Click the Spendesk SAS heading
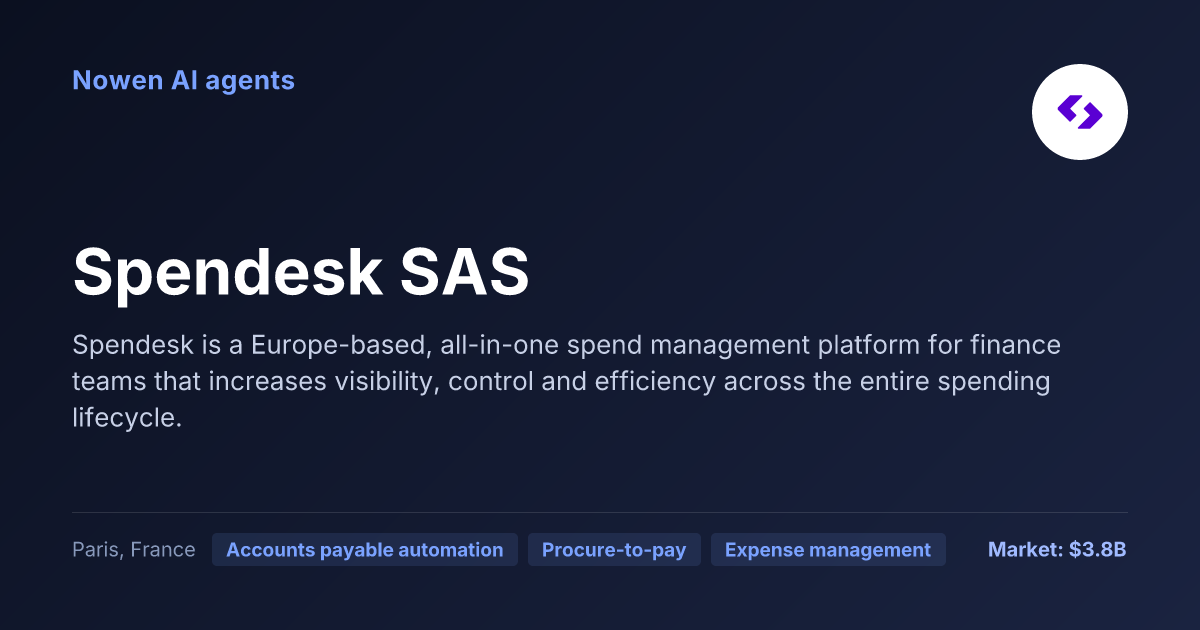 tap(301, 271)
